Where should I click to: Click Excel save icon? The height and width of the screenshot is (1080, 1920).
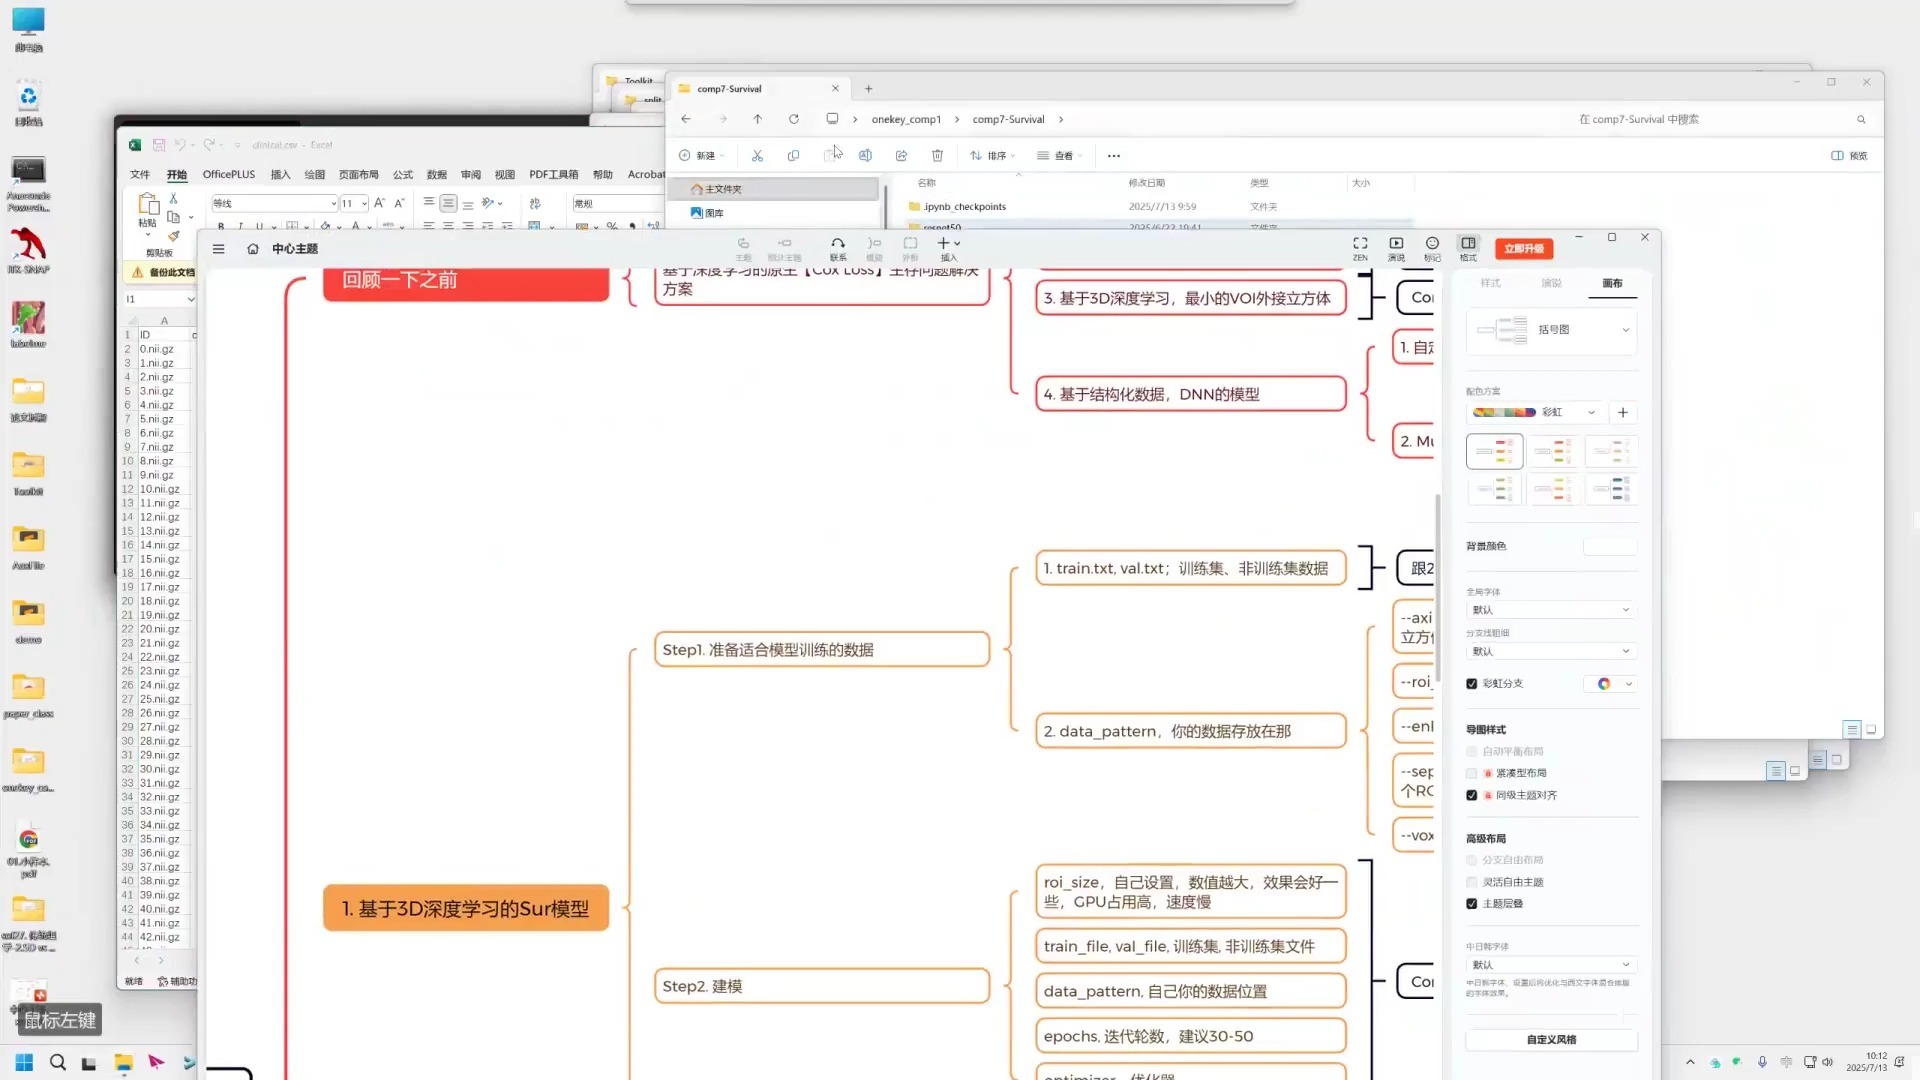[158, 145]
